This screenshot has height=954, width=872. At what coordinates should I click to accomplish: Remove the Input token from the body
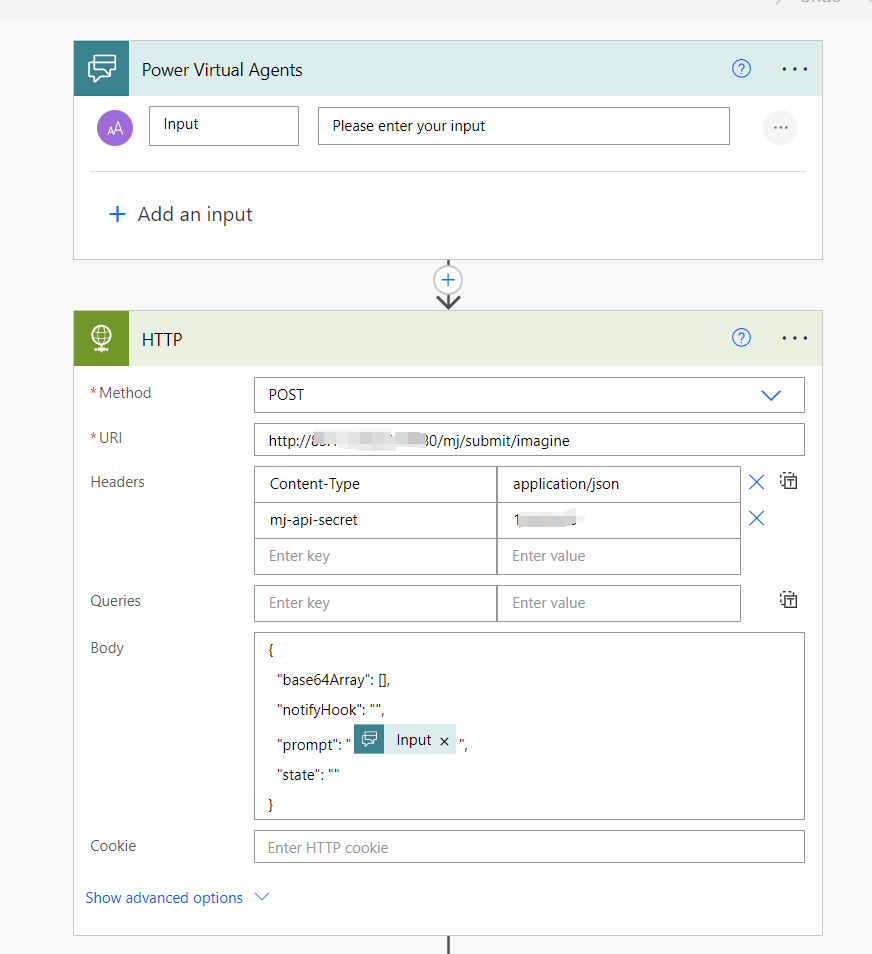(x=444, y=741)
